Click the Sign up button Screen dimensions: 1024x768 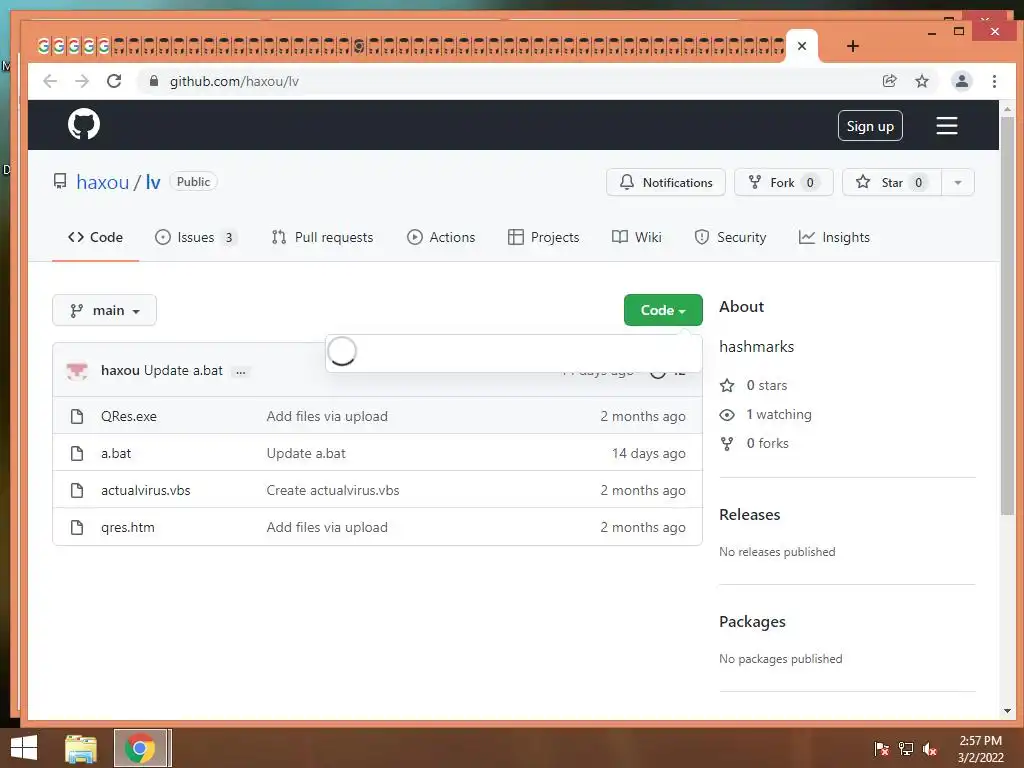pyautogui.click(x=870, y=126)
